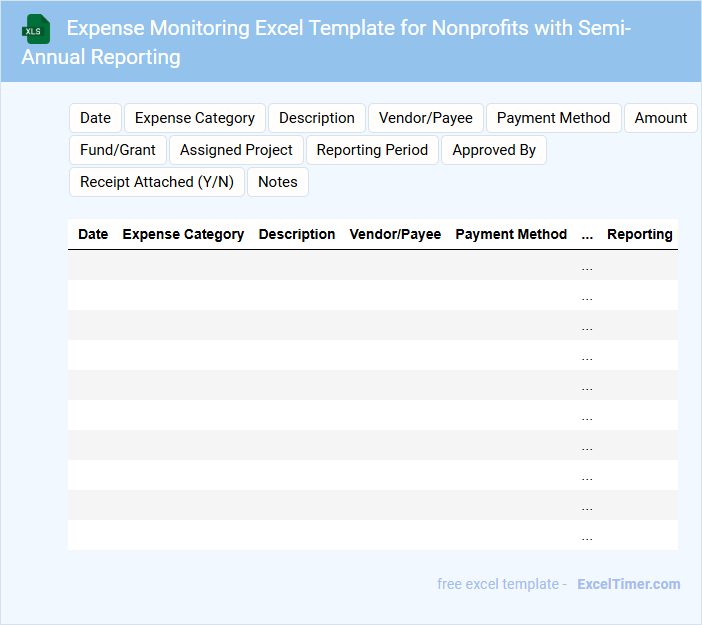Image resolution: width=702 pixels, height=625 pixels.
Task: Click the Payment Method tag chip
Action: point(553,118)
